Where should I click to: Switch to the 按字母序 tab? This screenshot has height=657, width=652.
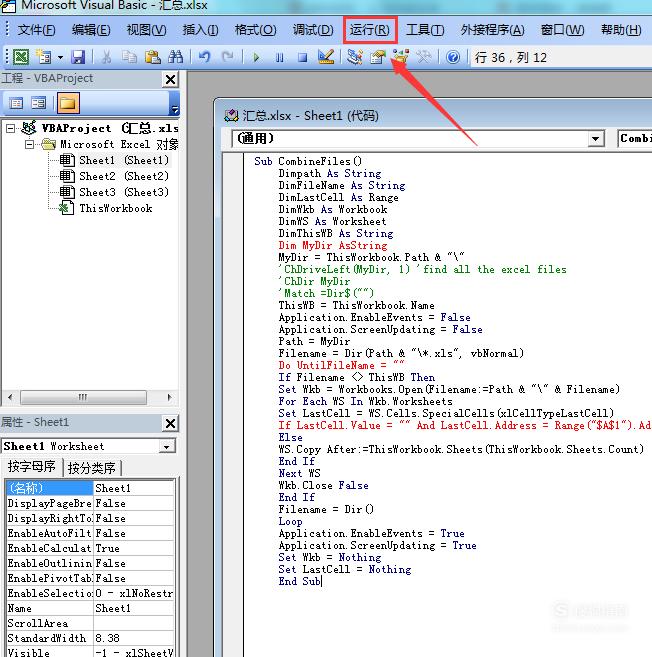pyautogui.click(x=32, y=466)
